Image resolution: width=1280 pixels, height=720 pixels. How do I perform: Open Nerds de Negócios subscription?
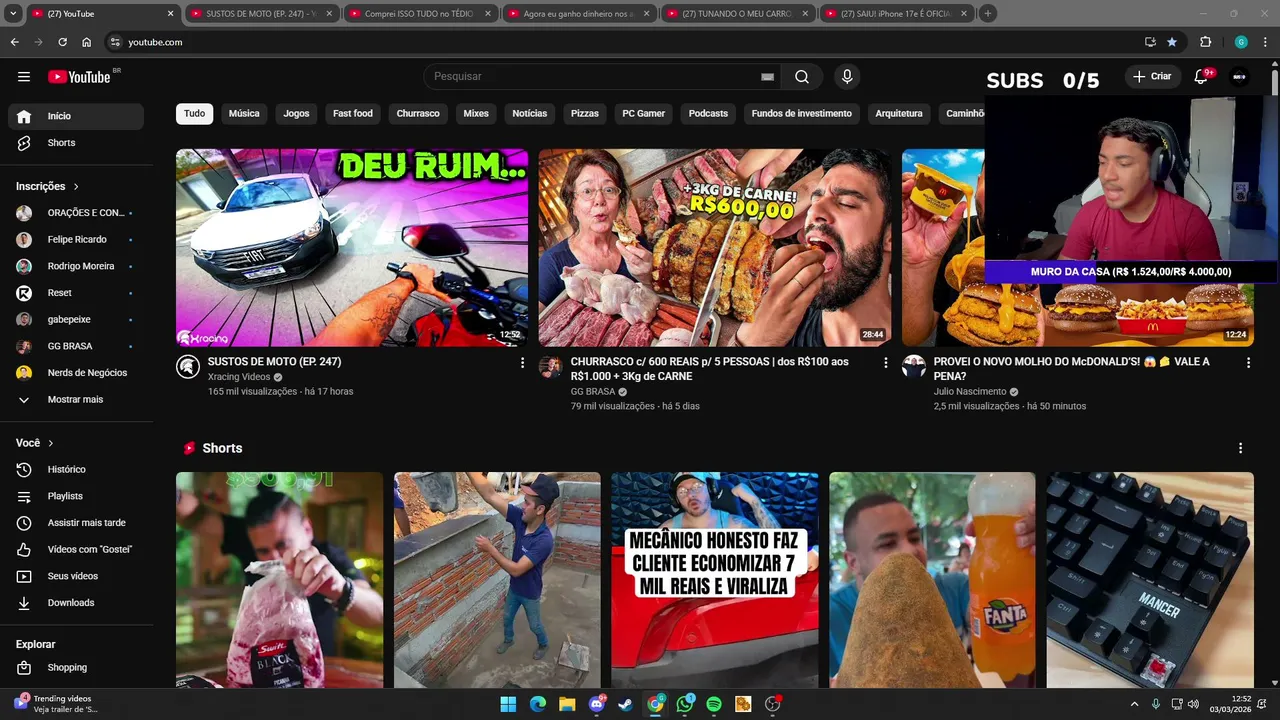76,373
